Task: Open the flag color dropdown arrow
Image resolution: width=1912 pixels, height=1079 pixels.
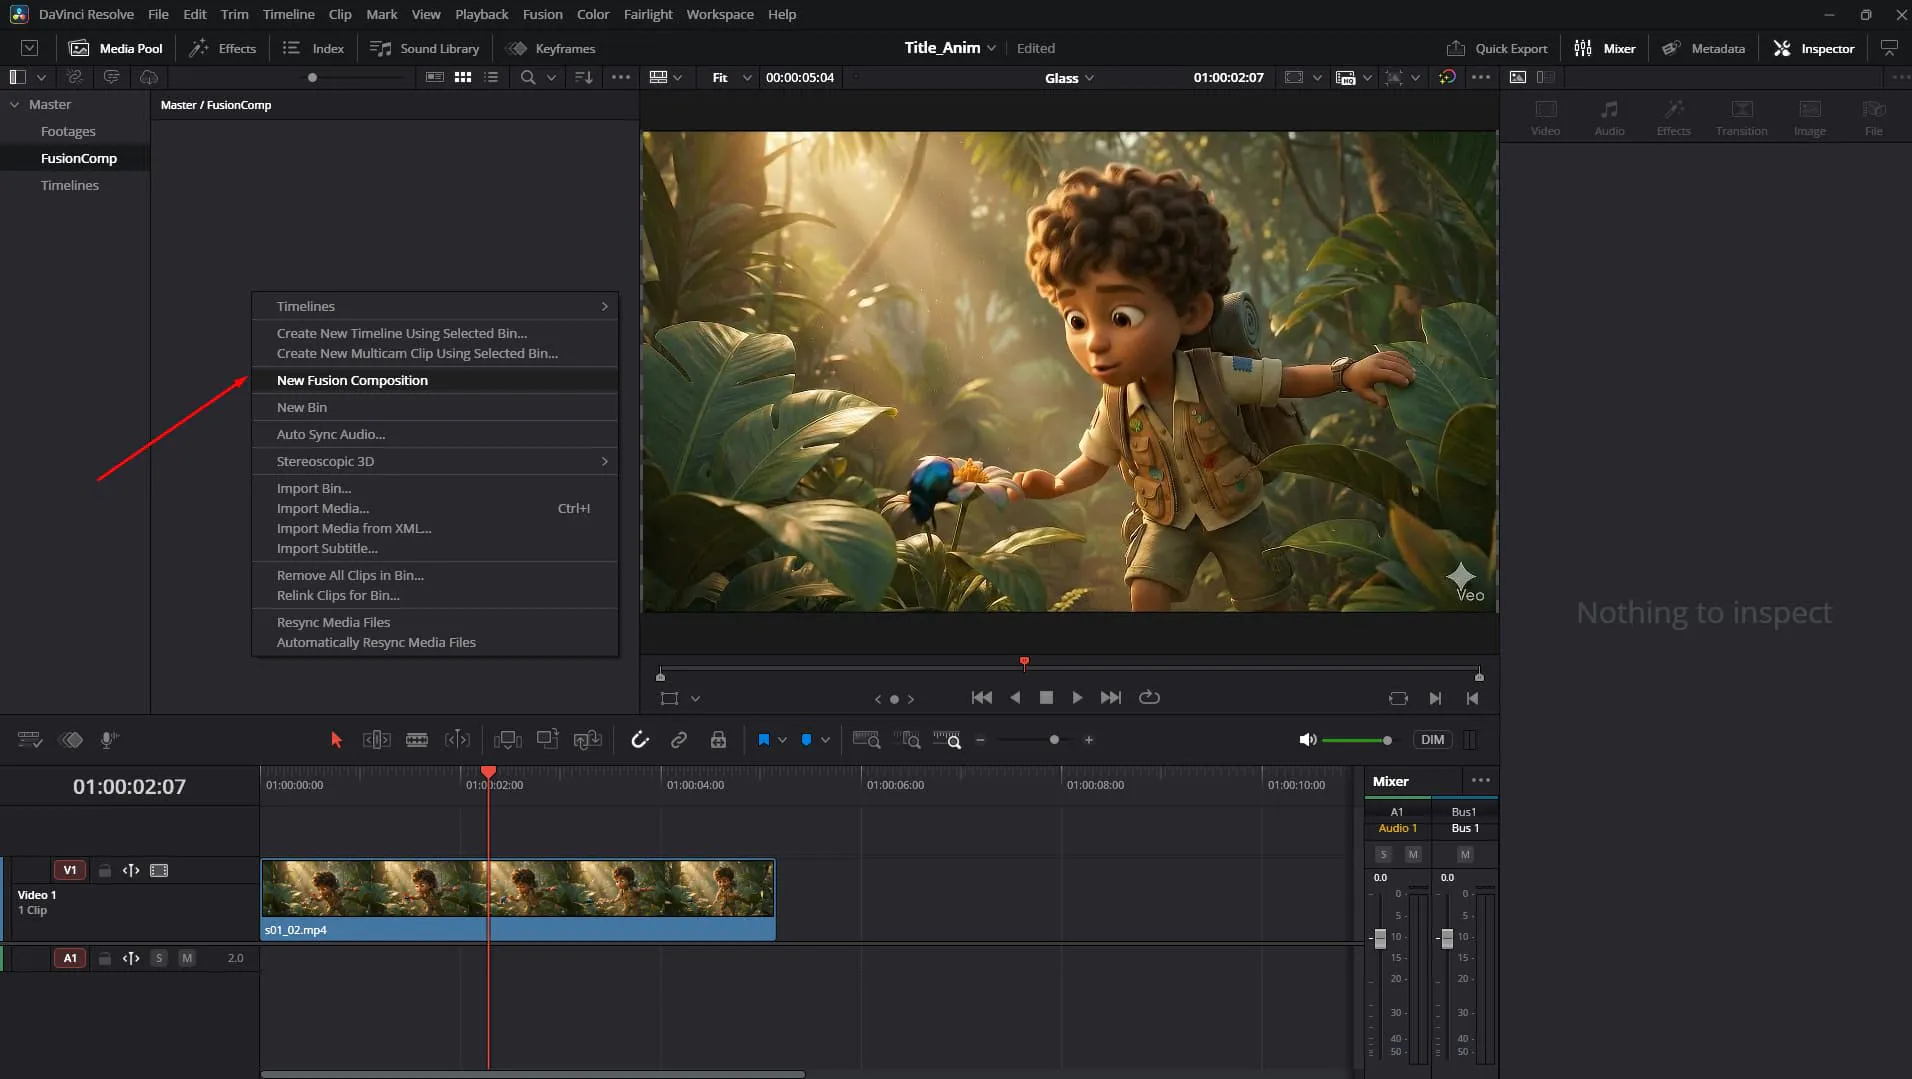Action: coord(782,740)
